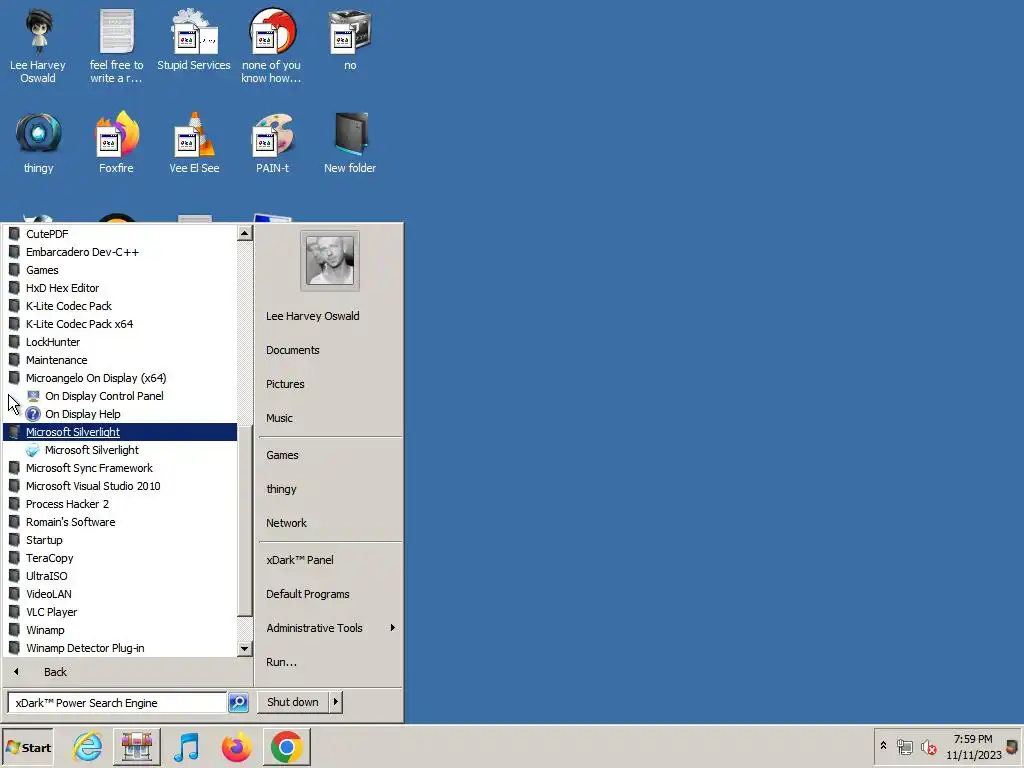Click the Shut down button
Image resolution: width=1024 pixels, height=768 pixels.
tap(293, 702)
